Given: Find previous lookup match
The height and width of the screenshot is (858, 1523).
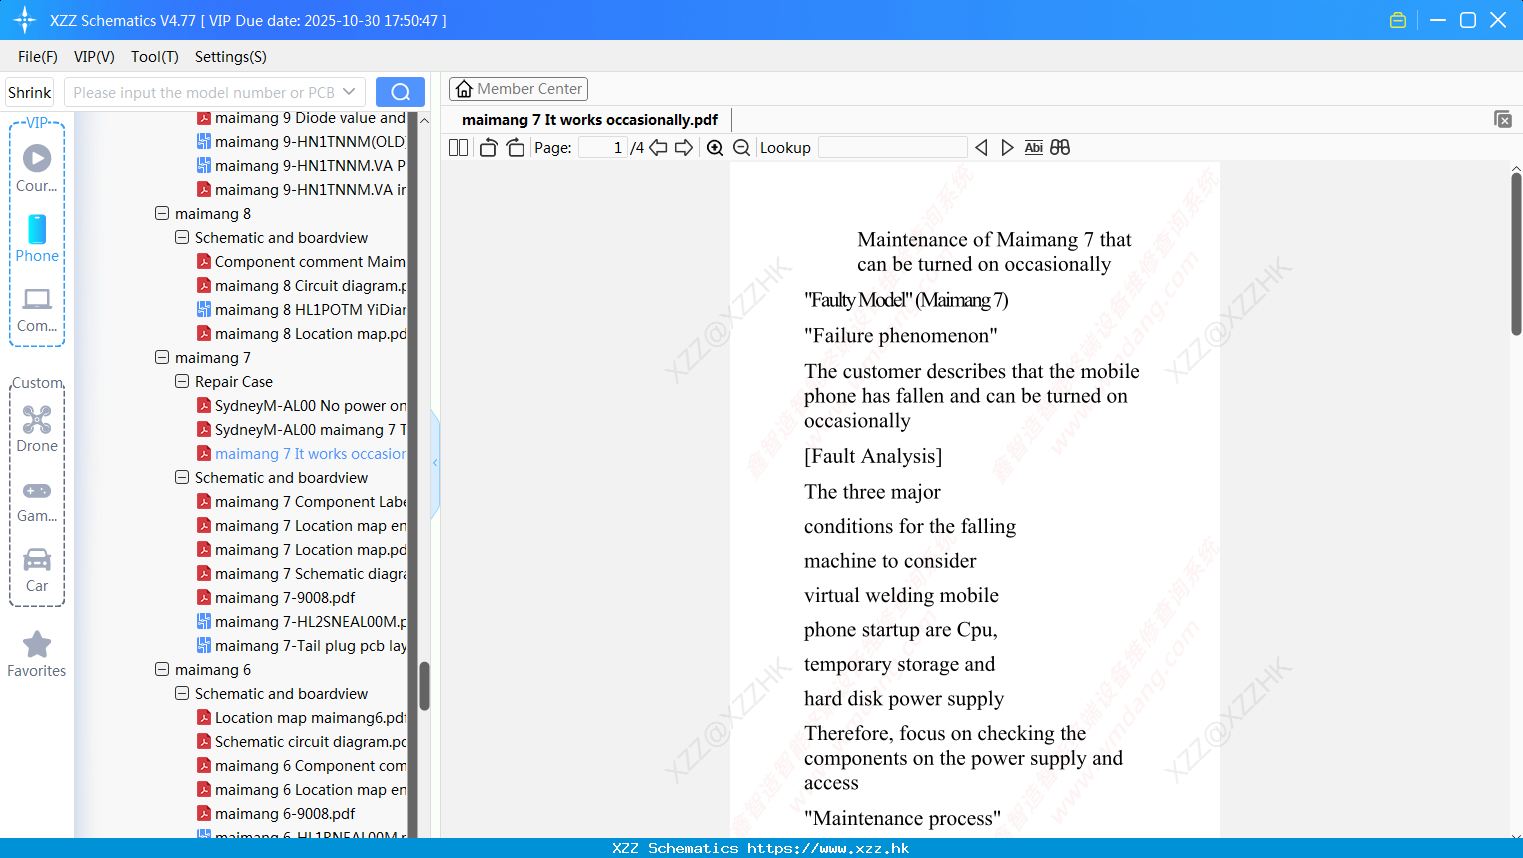Looking at the screenshot, I should [981, 147].
